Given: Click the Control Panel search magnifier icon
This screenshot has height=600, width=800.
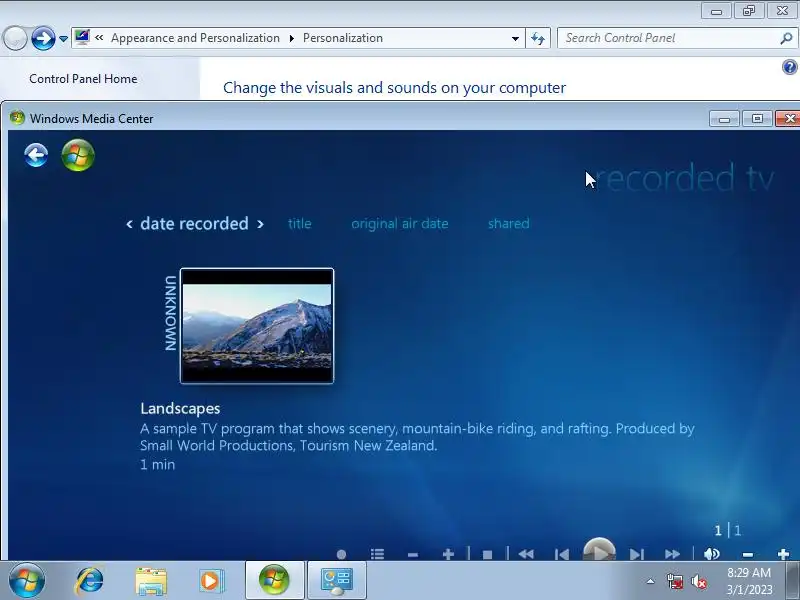Looking at the screenshot, I should point(786,38).
